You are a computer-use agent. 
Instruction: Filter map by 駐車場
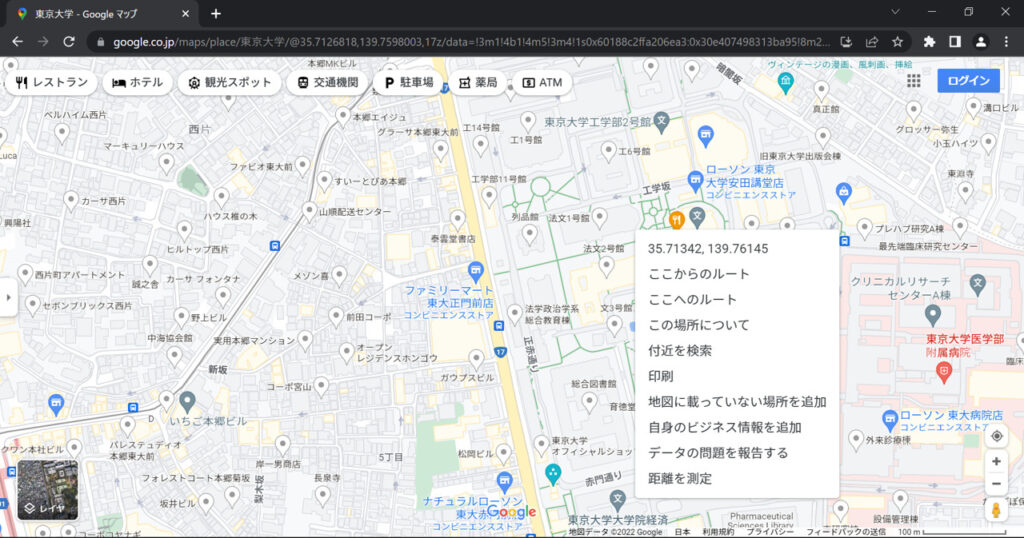pyautogui.click(x=408, y=82)
